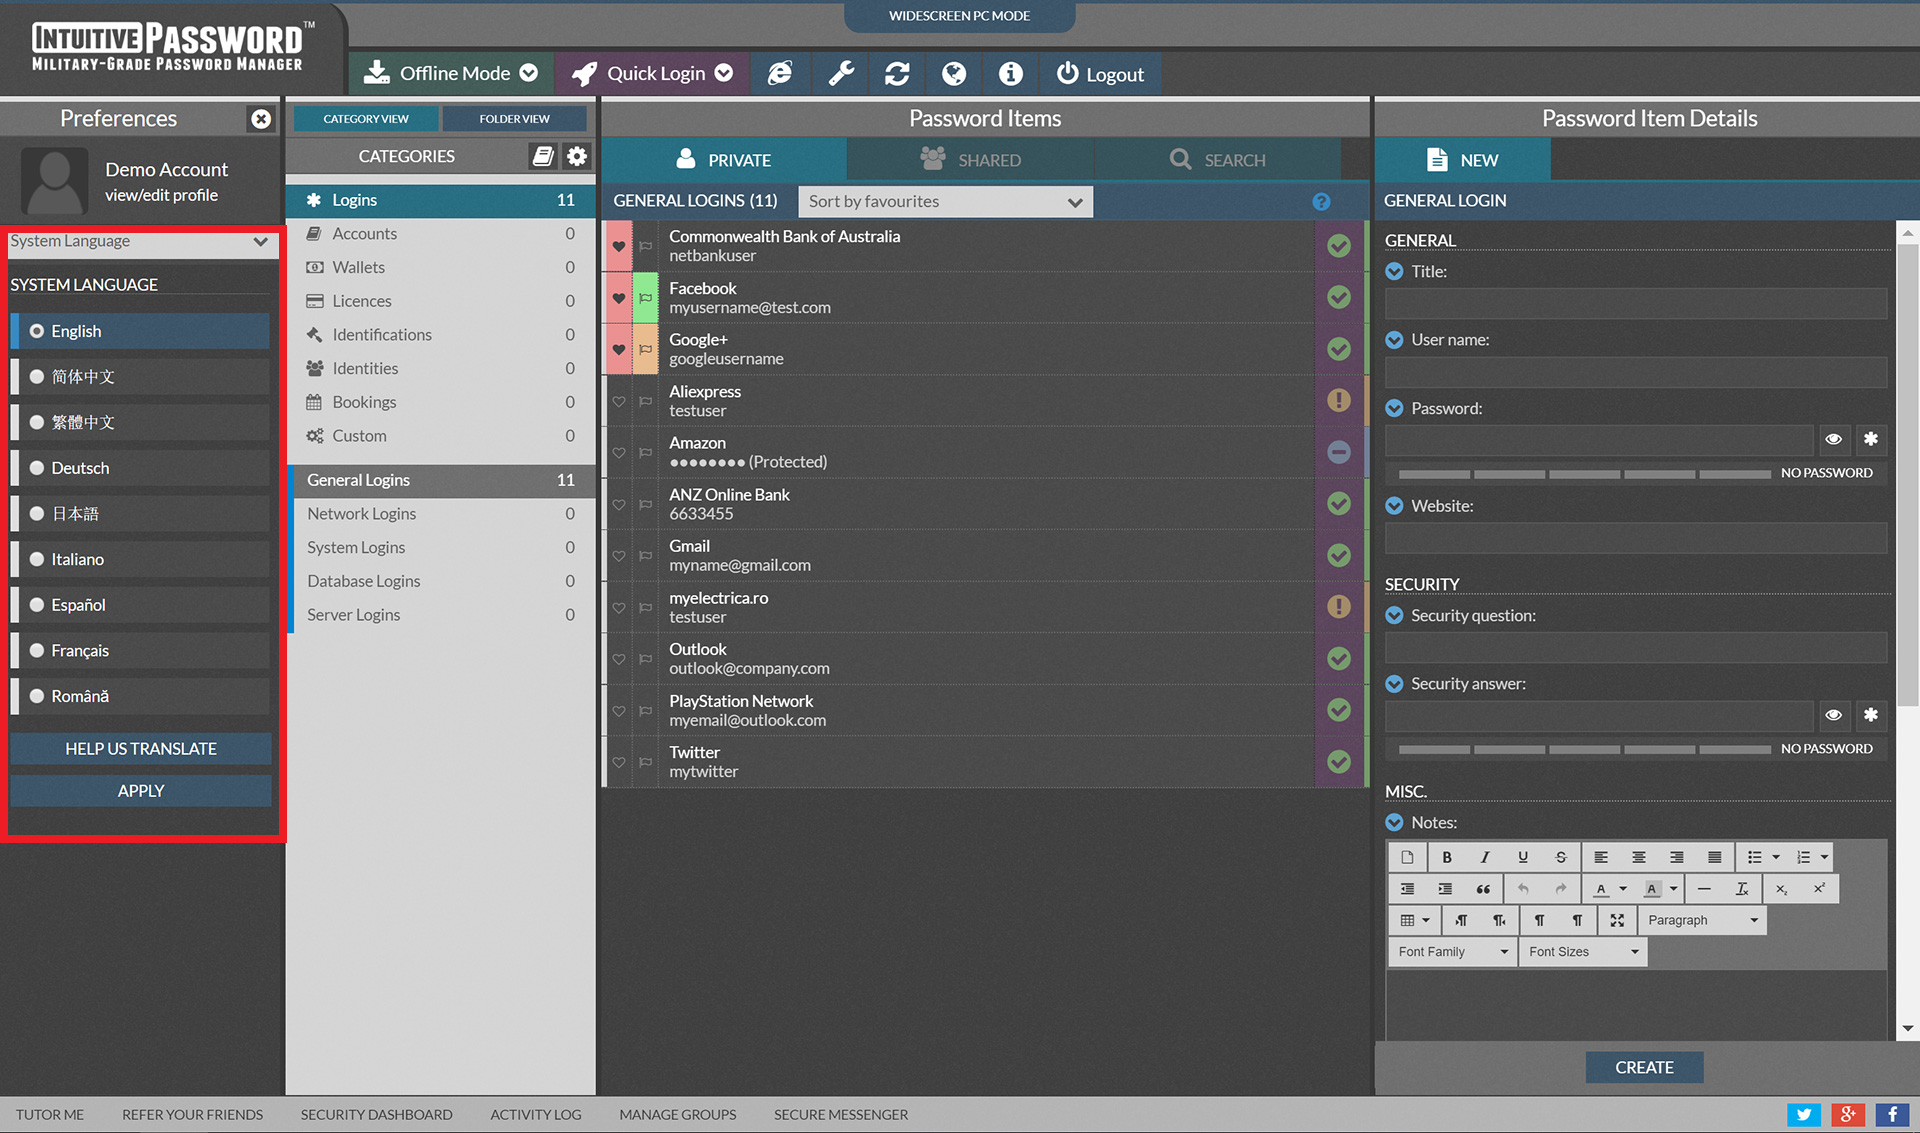Viewport: 1920px width, 1133px height.
Task: Click bold button in notes editor
Action: click(1446, 857)
